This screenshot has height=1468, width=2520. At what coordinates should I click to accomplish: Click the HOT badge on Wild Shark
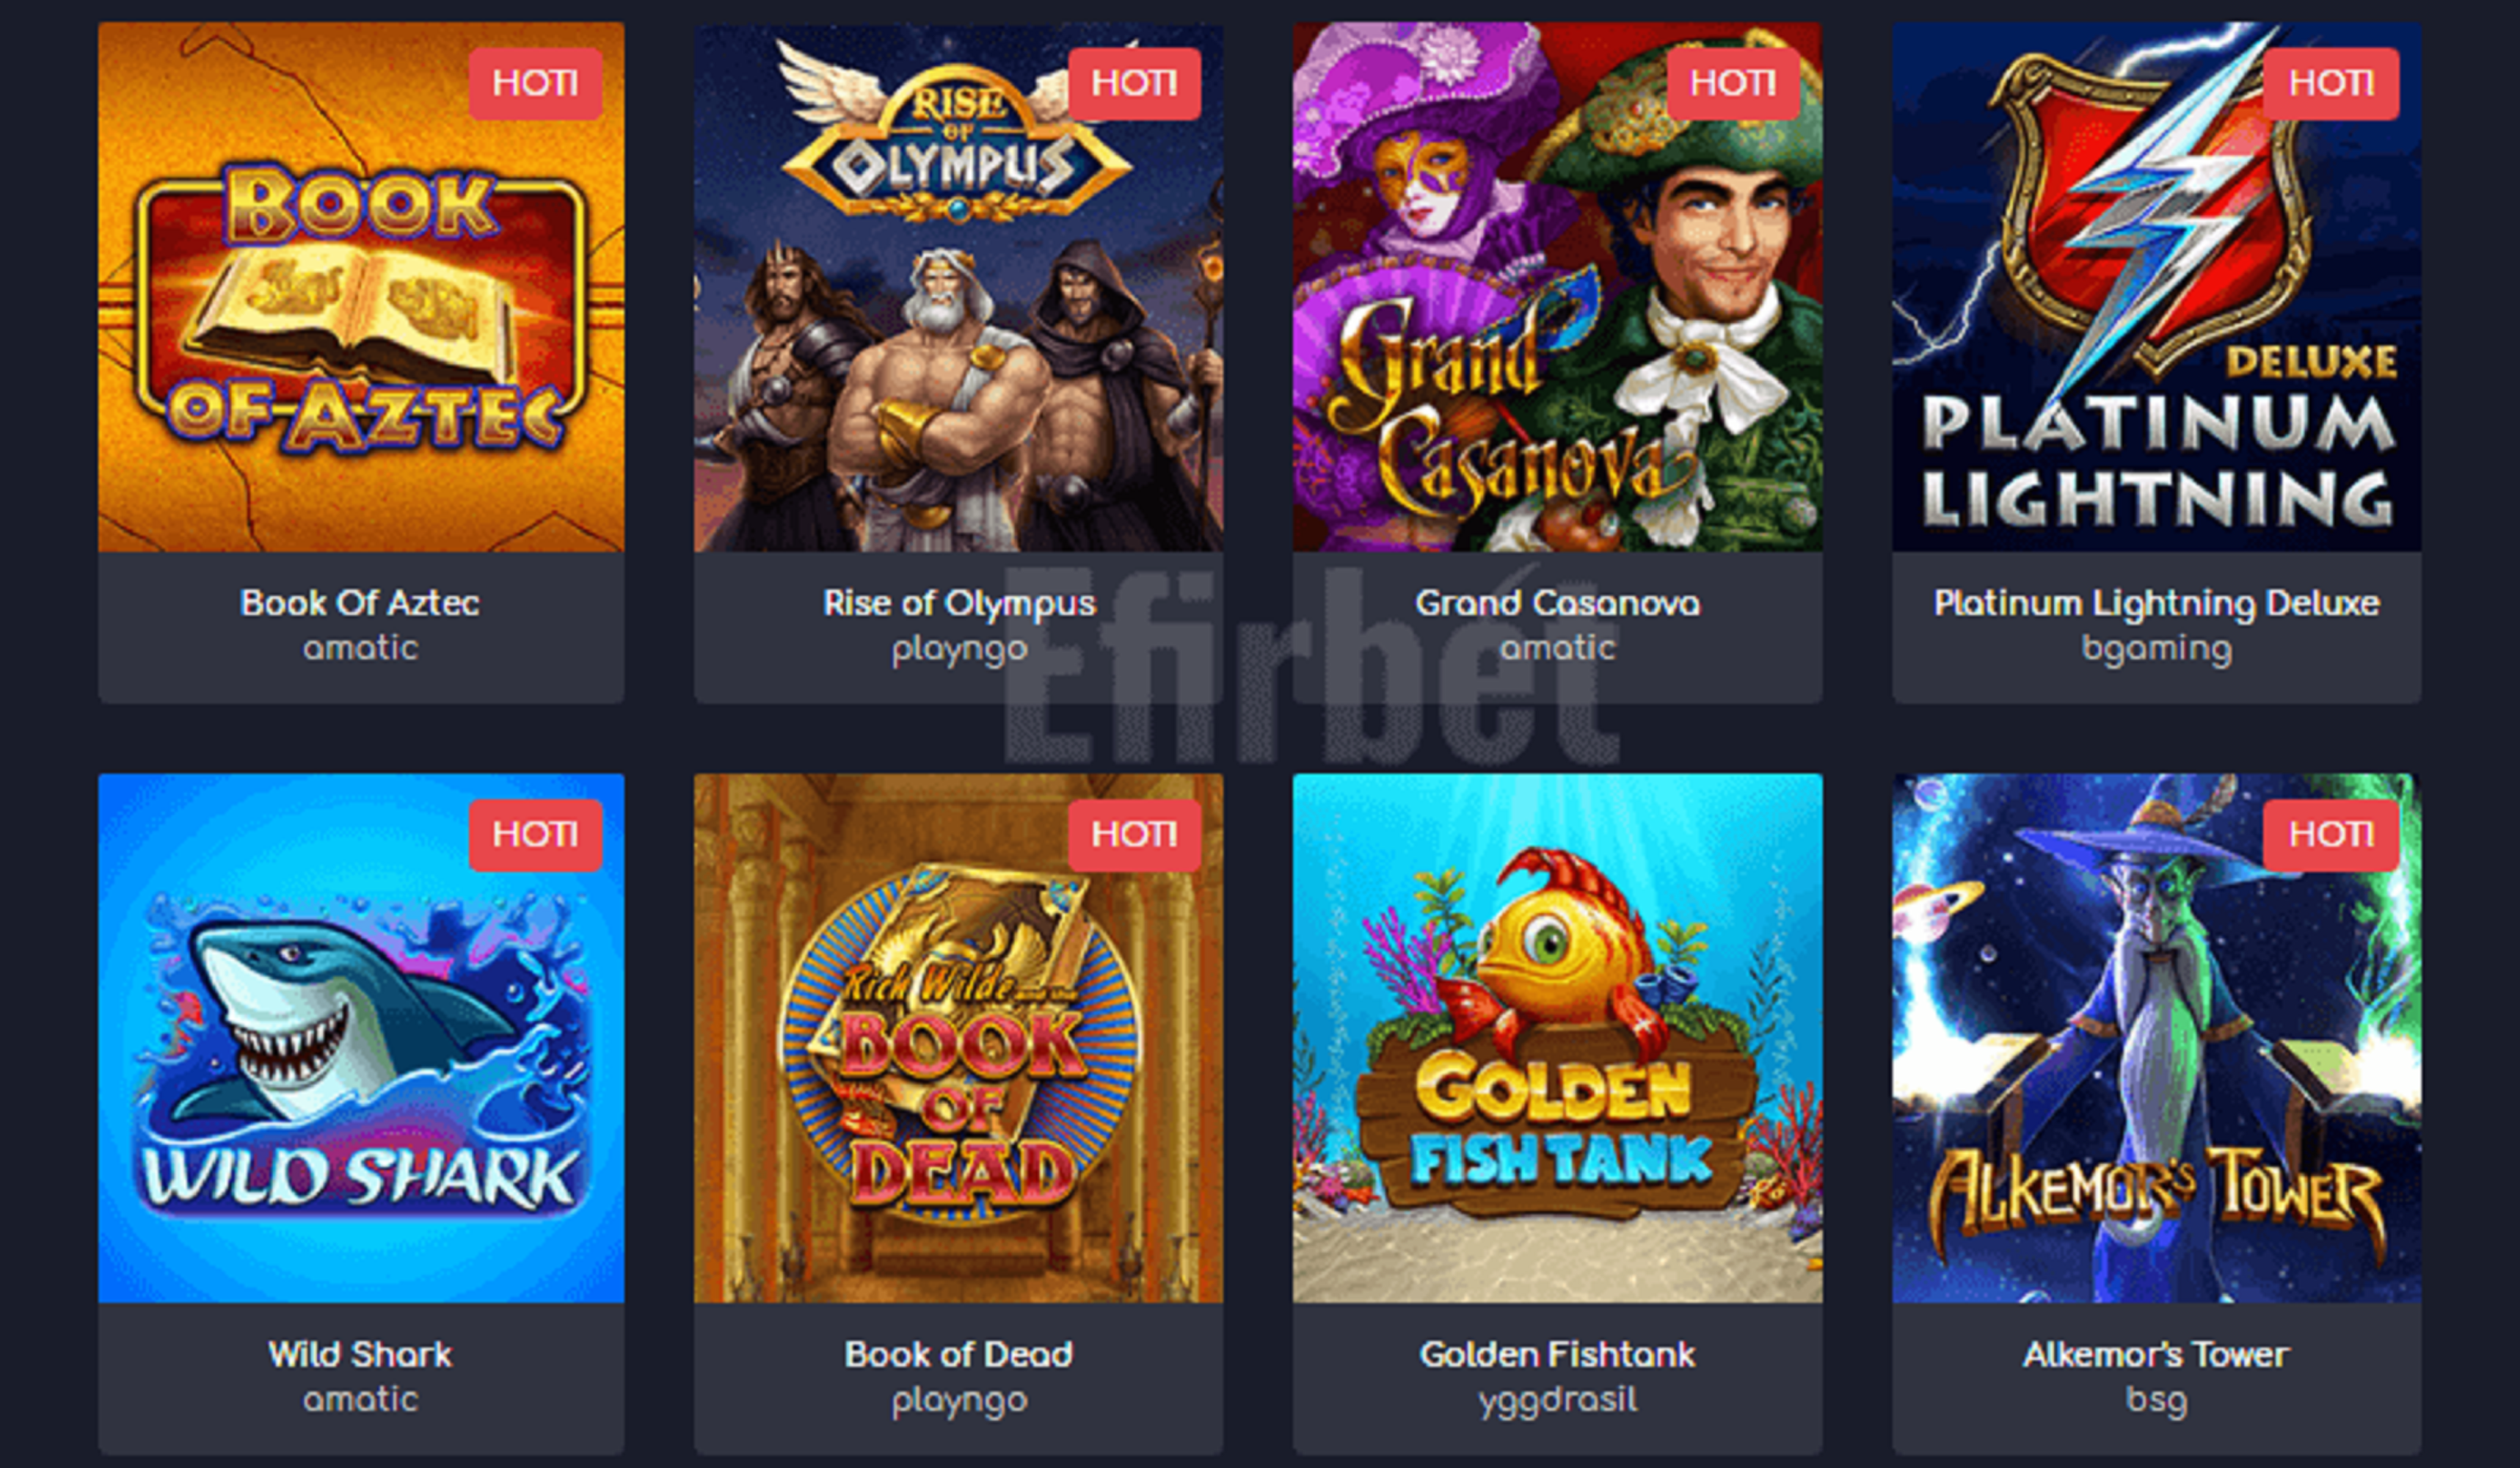pyautogui.click(x=535, y=834)
